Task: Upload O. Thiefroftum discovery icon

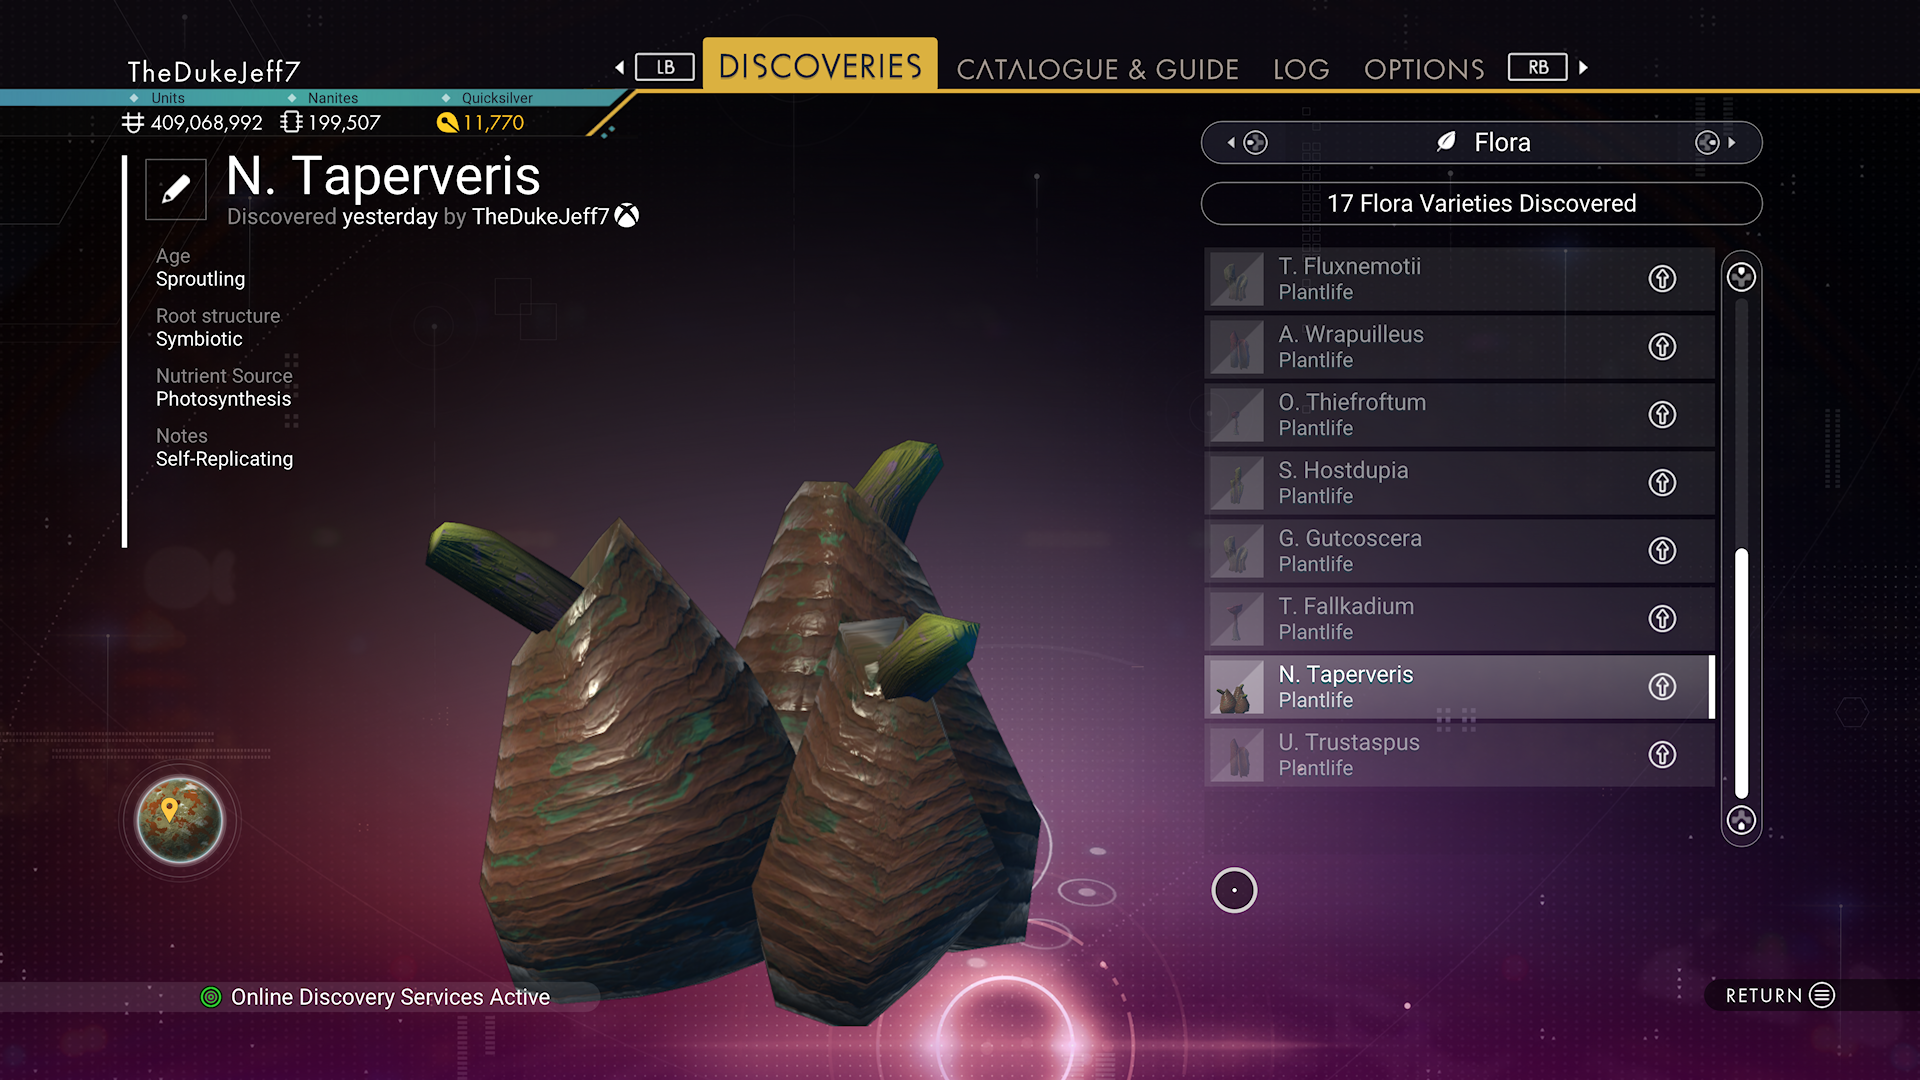Action: tap(1662, 415)
